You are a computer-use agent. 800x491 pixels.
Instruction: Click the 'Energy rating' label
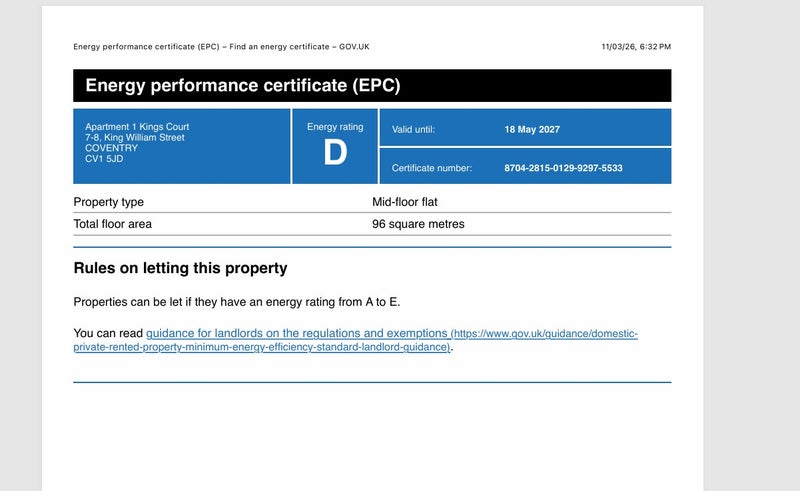(x=335, y=127)
